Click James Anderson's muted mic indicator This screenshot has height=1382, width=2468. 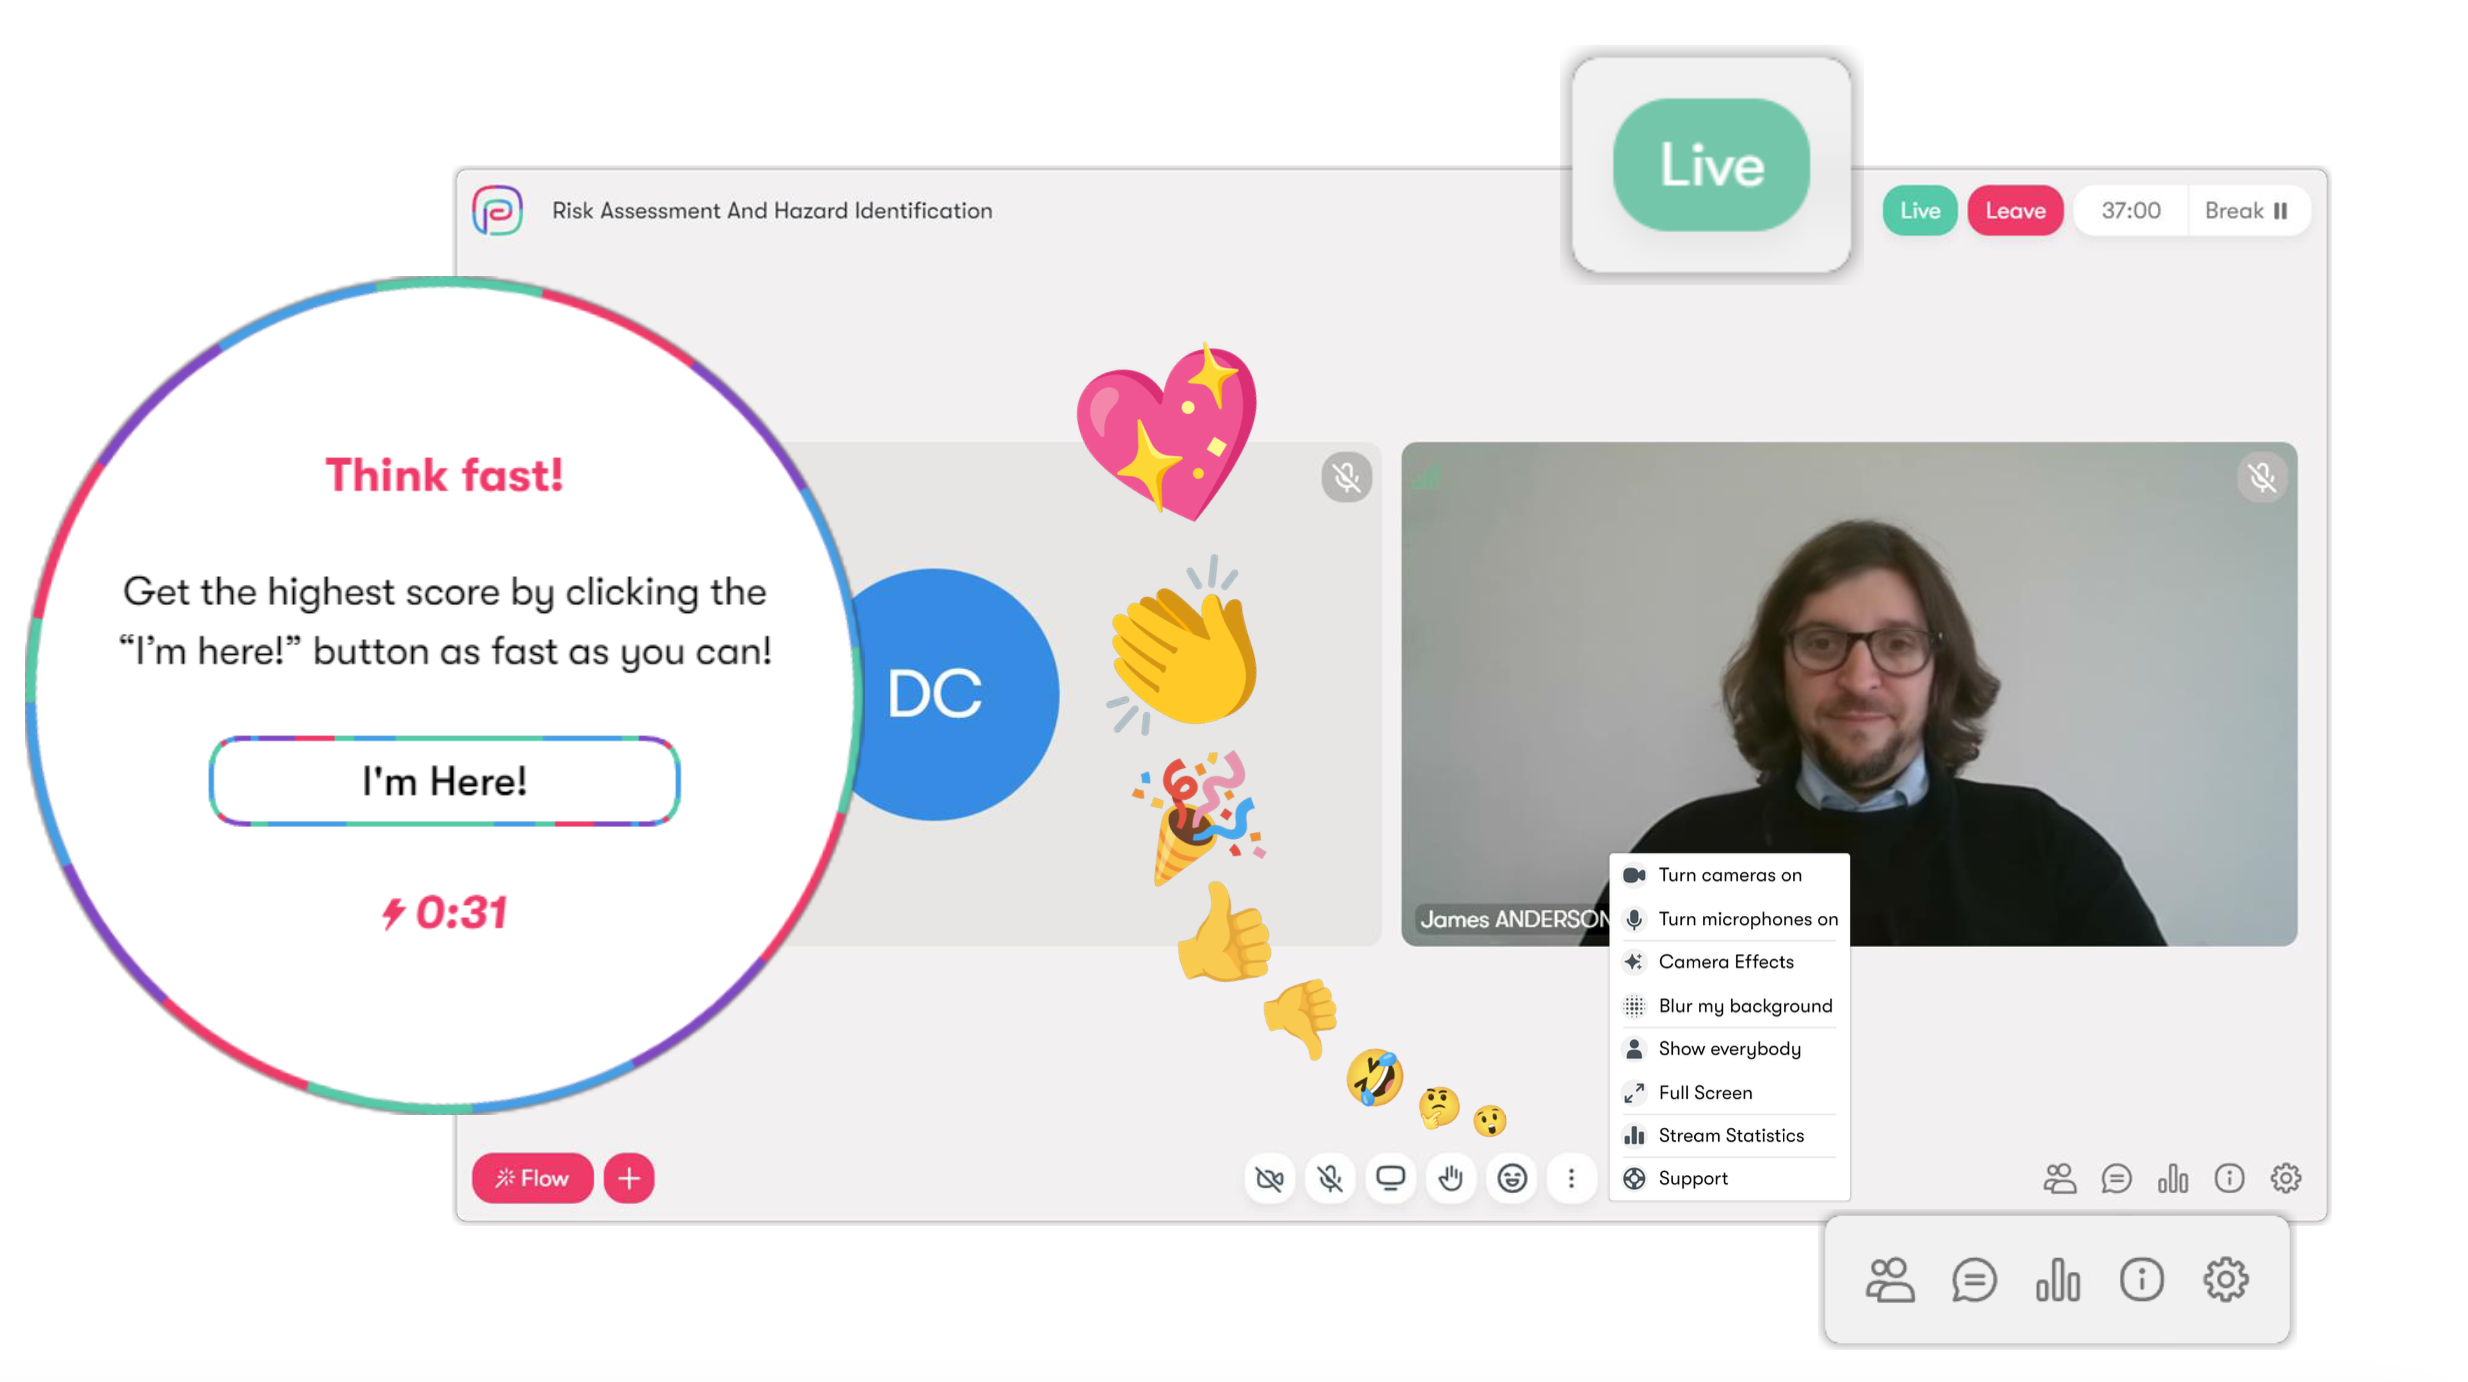pos(2261,478)
